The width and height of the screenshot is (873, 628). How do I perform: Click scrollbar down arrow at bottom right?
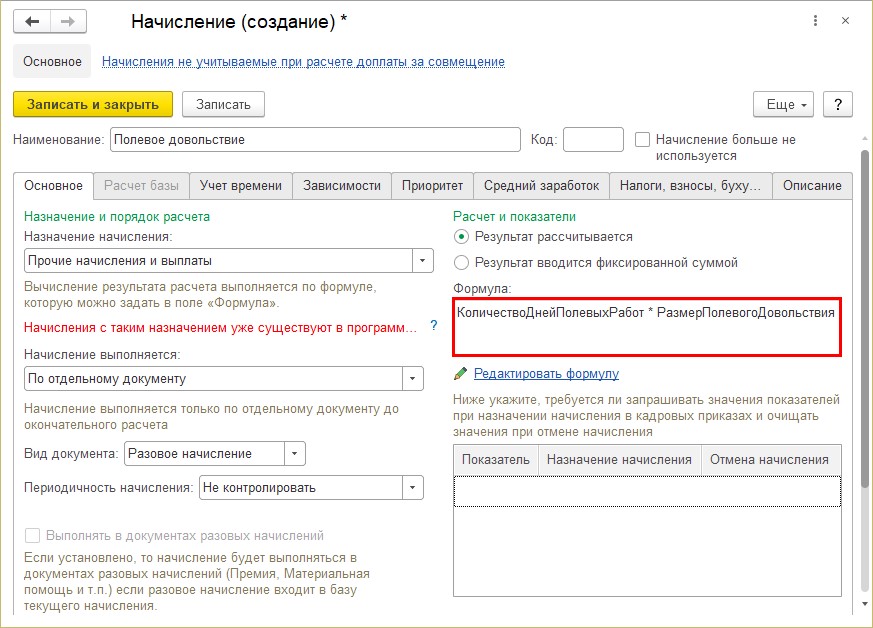pyautogui.click(x=865, y=604)
